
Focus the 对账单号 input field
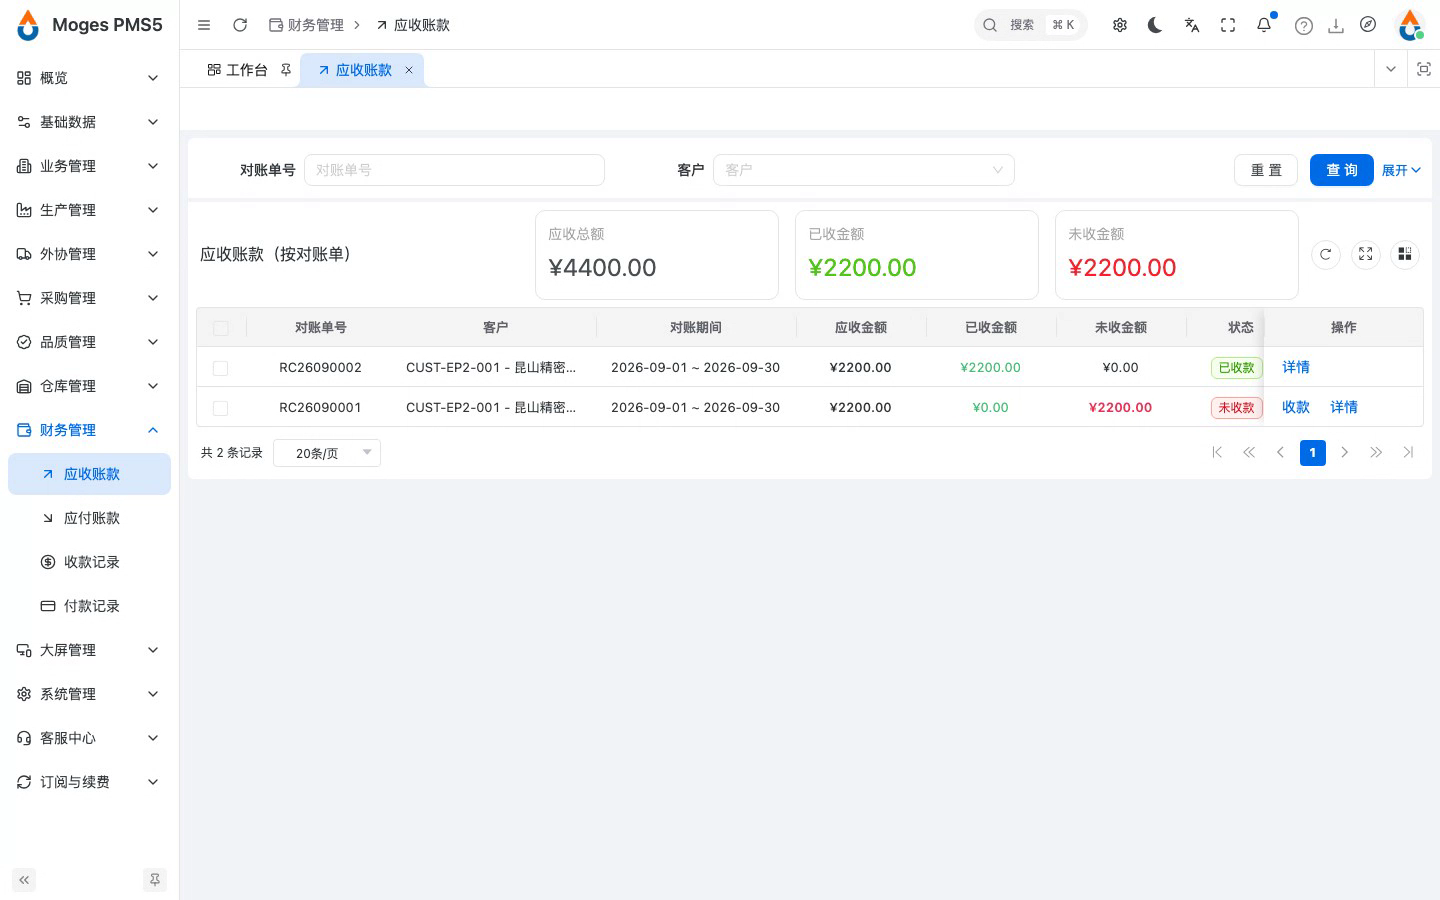click(454, 170)
